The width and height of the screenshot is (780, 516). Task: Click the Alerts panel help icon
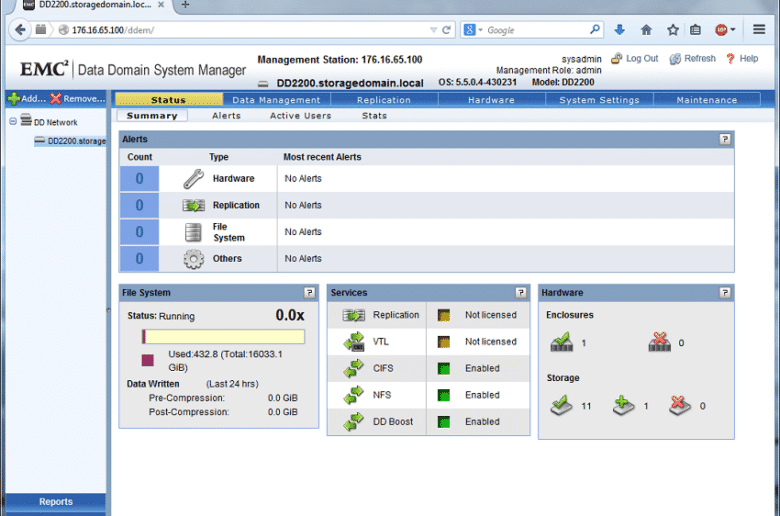click(725, 139)
